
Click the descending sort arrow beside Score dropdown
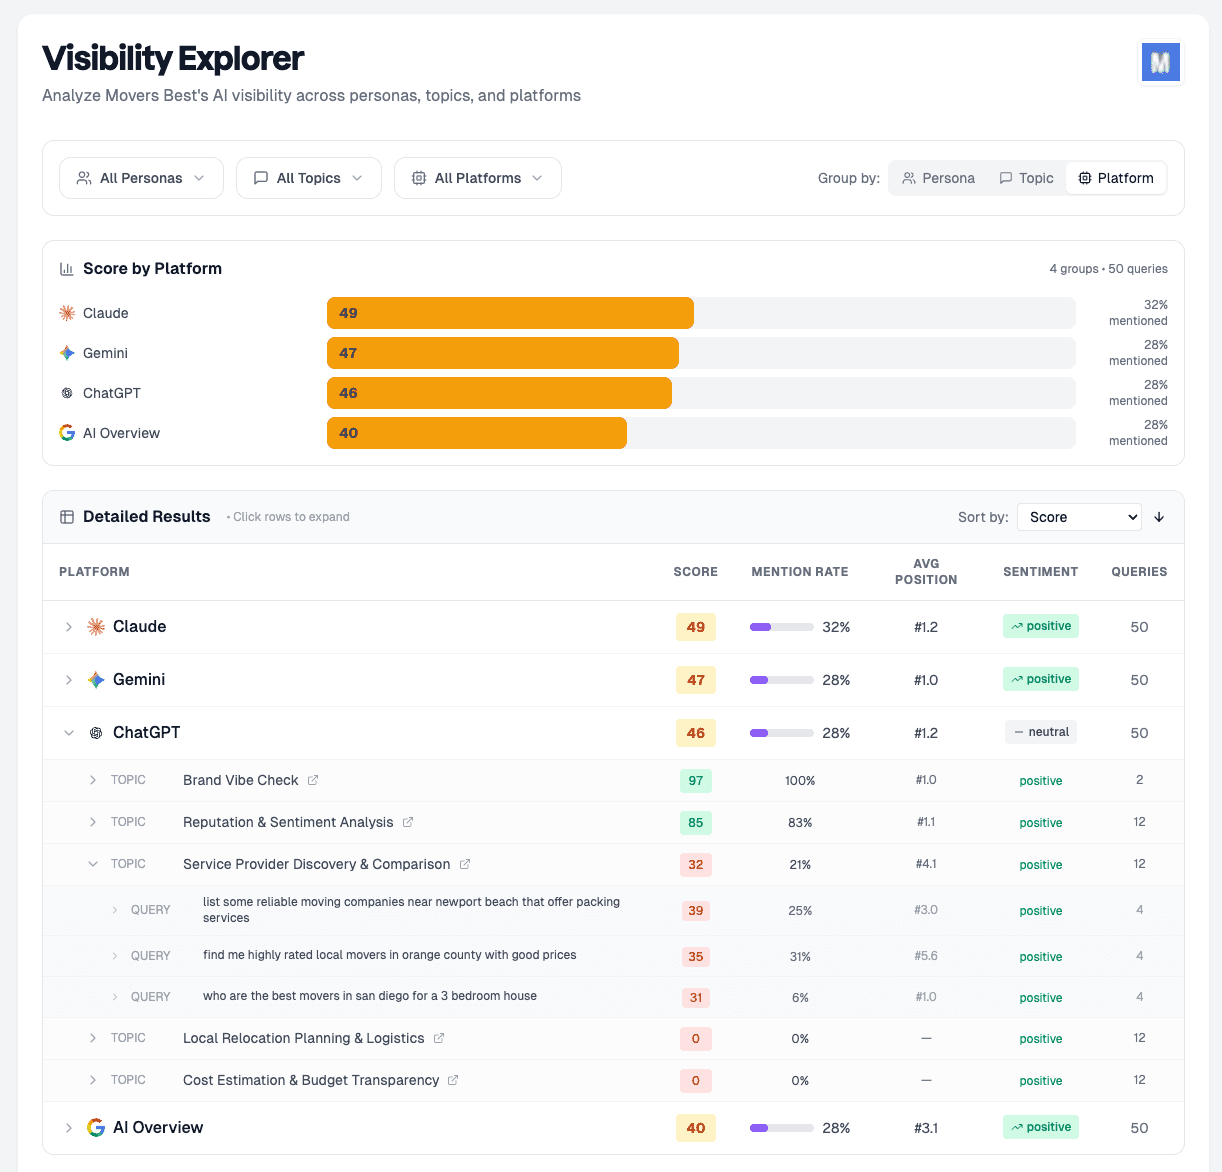[1159, 517]
